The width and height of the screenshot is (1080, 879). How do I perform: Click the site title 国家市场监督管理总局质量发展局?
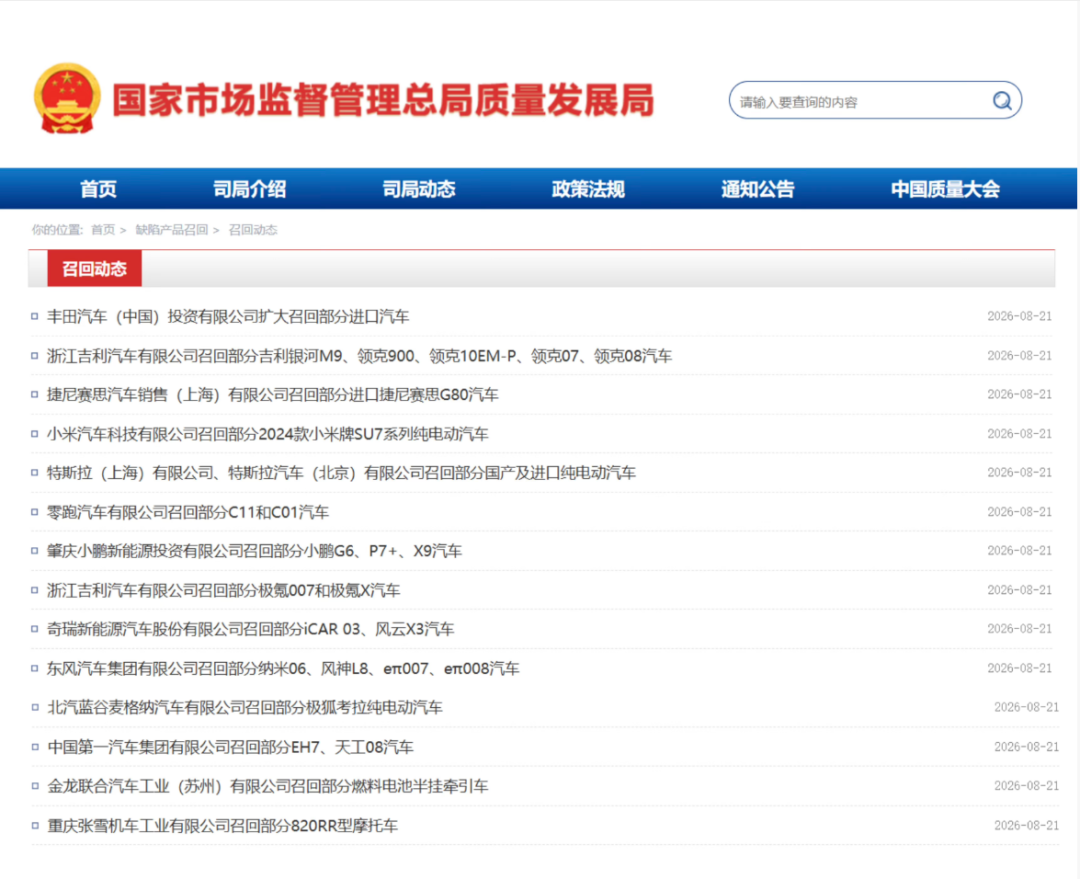383,100
